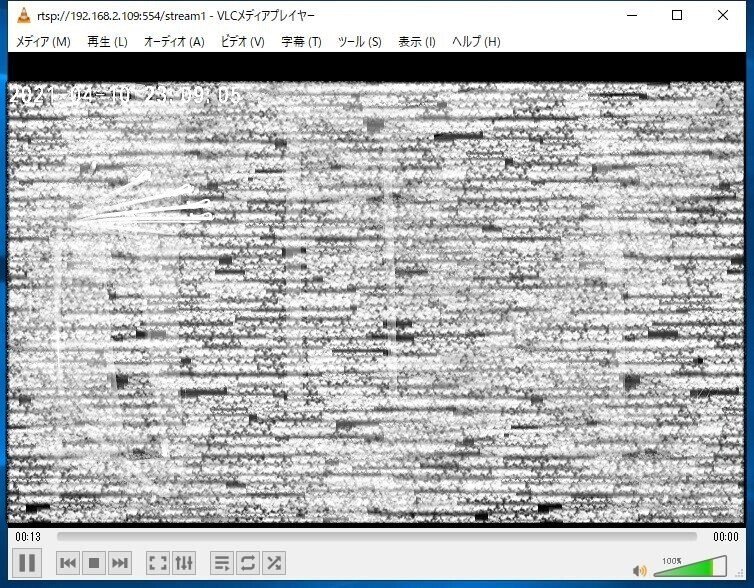The image size is (754, 588).
Task: Click the remaining time 00:00 label
Action: (x=726, y=537)
